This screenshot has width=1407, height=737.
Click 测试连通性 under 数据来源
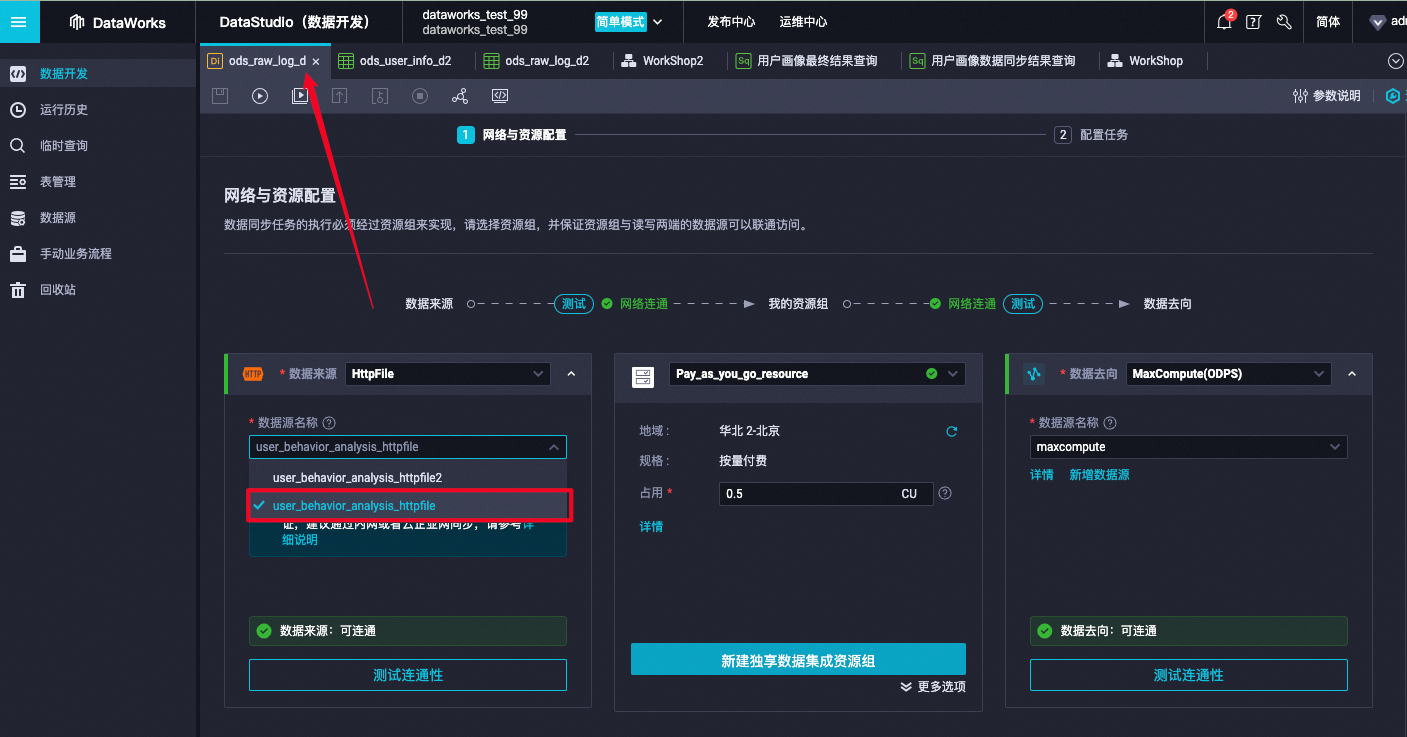(408, 675)
